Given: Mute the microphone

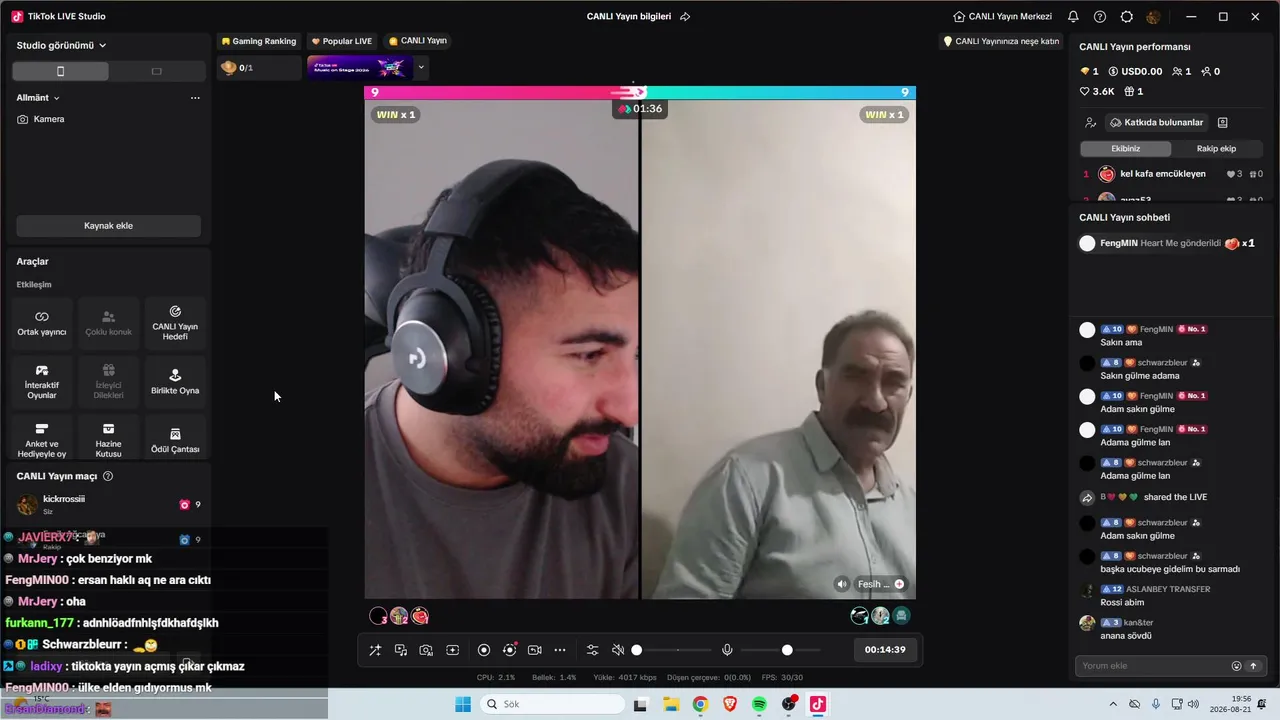Looking at the screenshot, I should (728, 650).
